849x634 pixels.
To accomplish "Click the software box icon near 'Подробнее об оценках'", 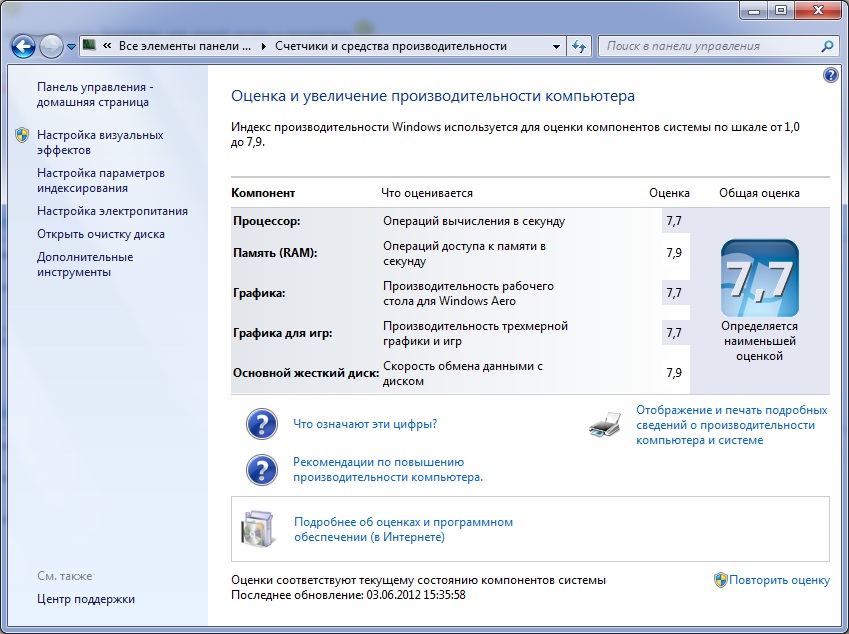I will [256, 529].
